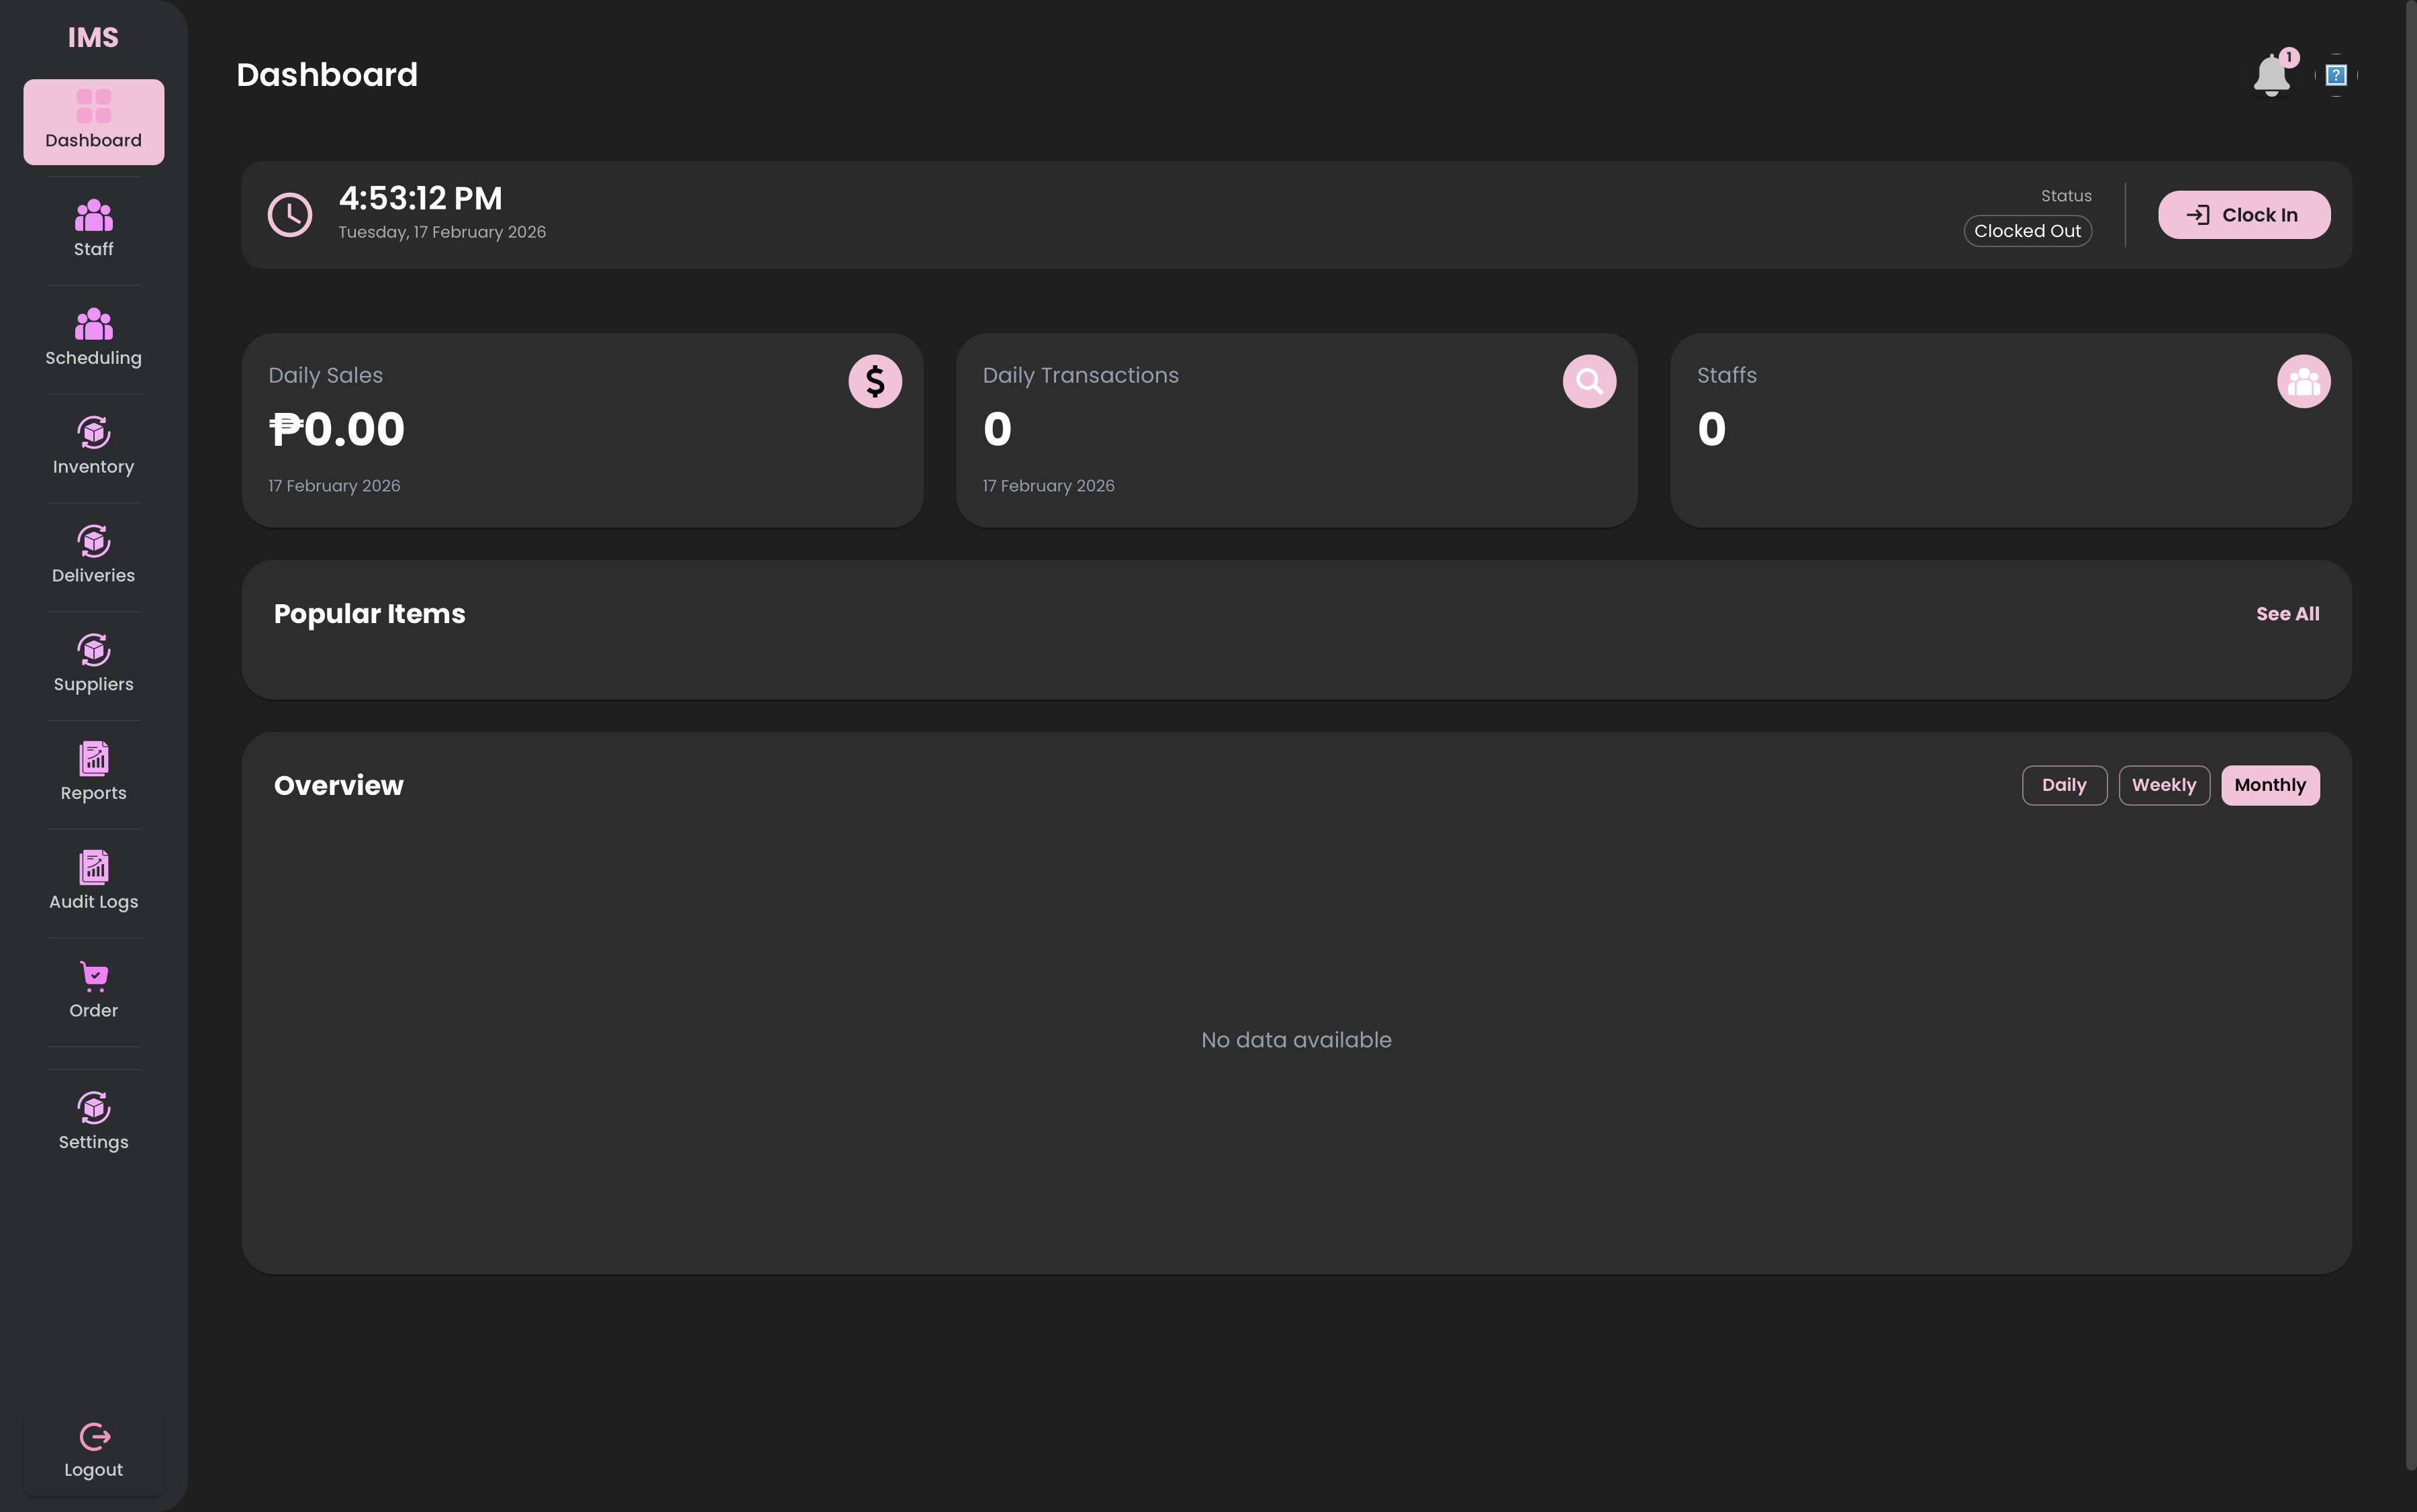The image size is (2417, 1512).
Task: Open the notification bell
Action: pyautogui.click(x=2271, y=76)
